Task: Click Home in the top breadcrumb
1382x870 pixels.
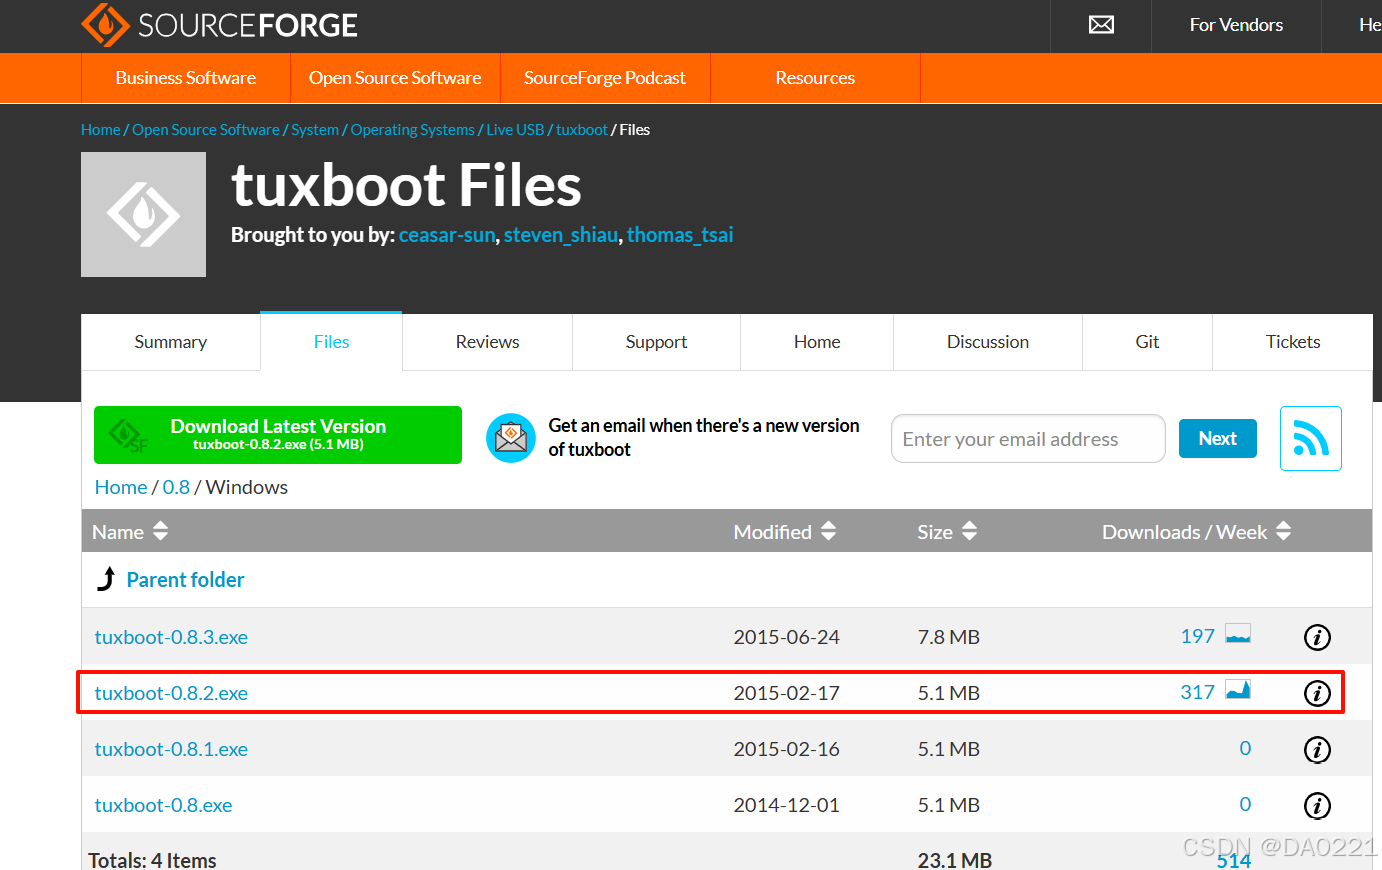Action: [x=101, y=130]
